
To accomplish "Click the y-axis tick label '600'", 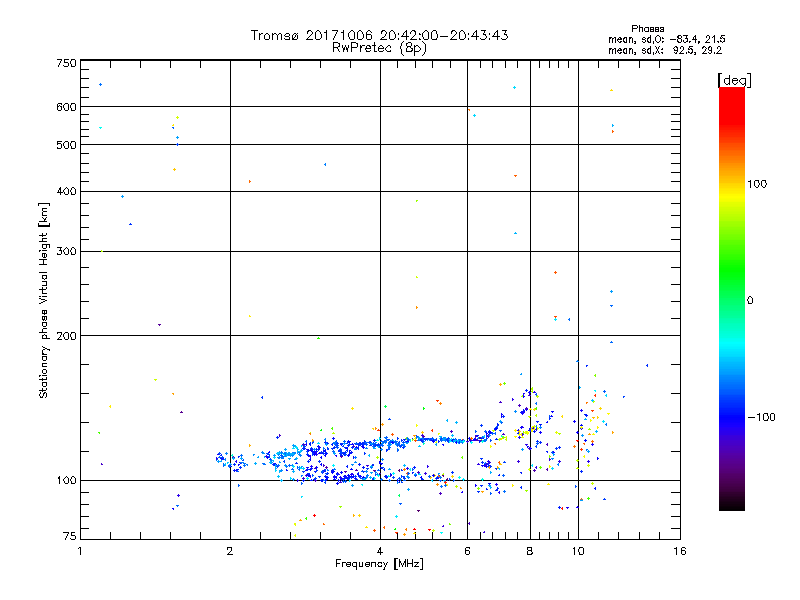I will [66, 107].
